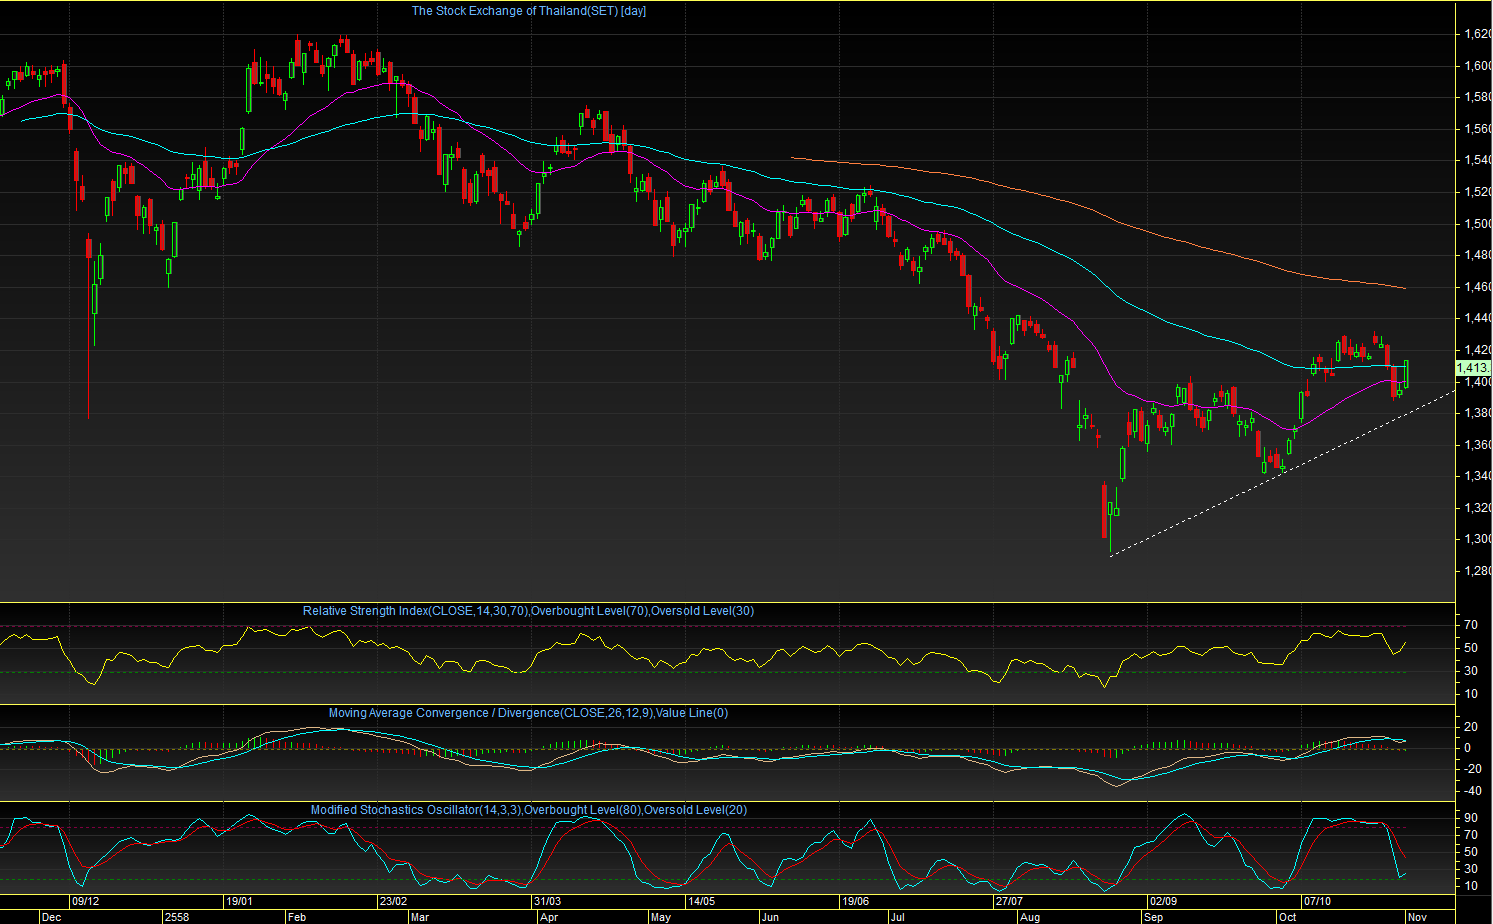Screen dimensions: 1493x924
Task: Click the 2558 year label
Action: (x=177, y=917)
